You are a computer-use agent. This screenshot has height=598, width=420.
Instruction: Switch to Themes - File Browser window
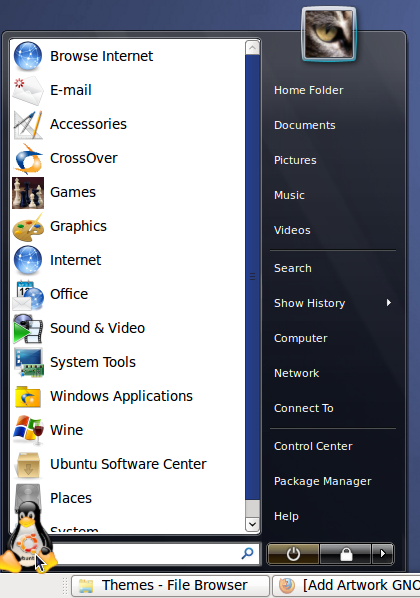(x=170, y=585)
